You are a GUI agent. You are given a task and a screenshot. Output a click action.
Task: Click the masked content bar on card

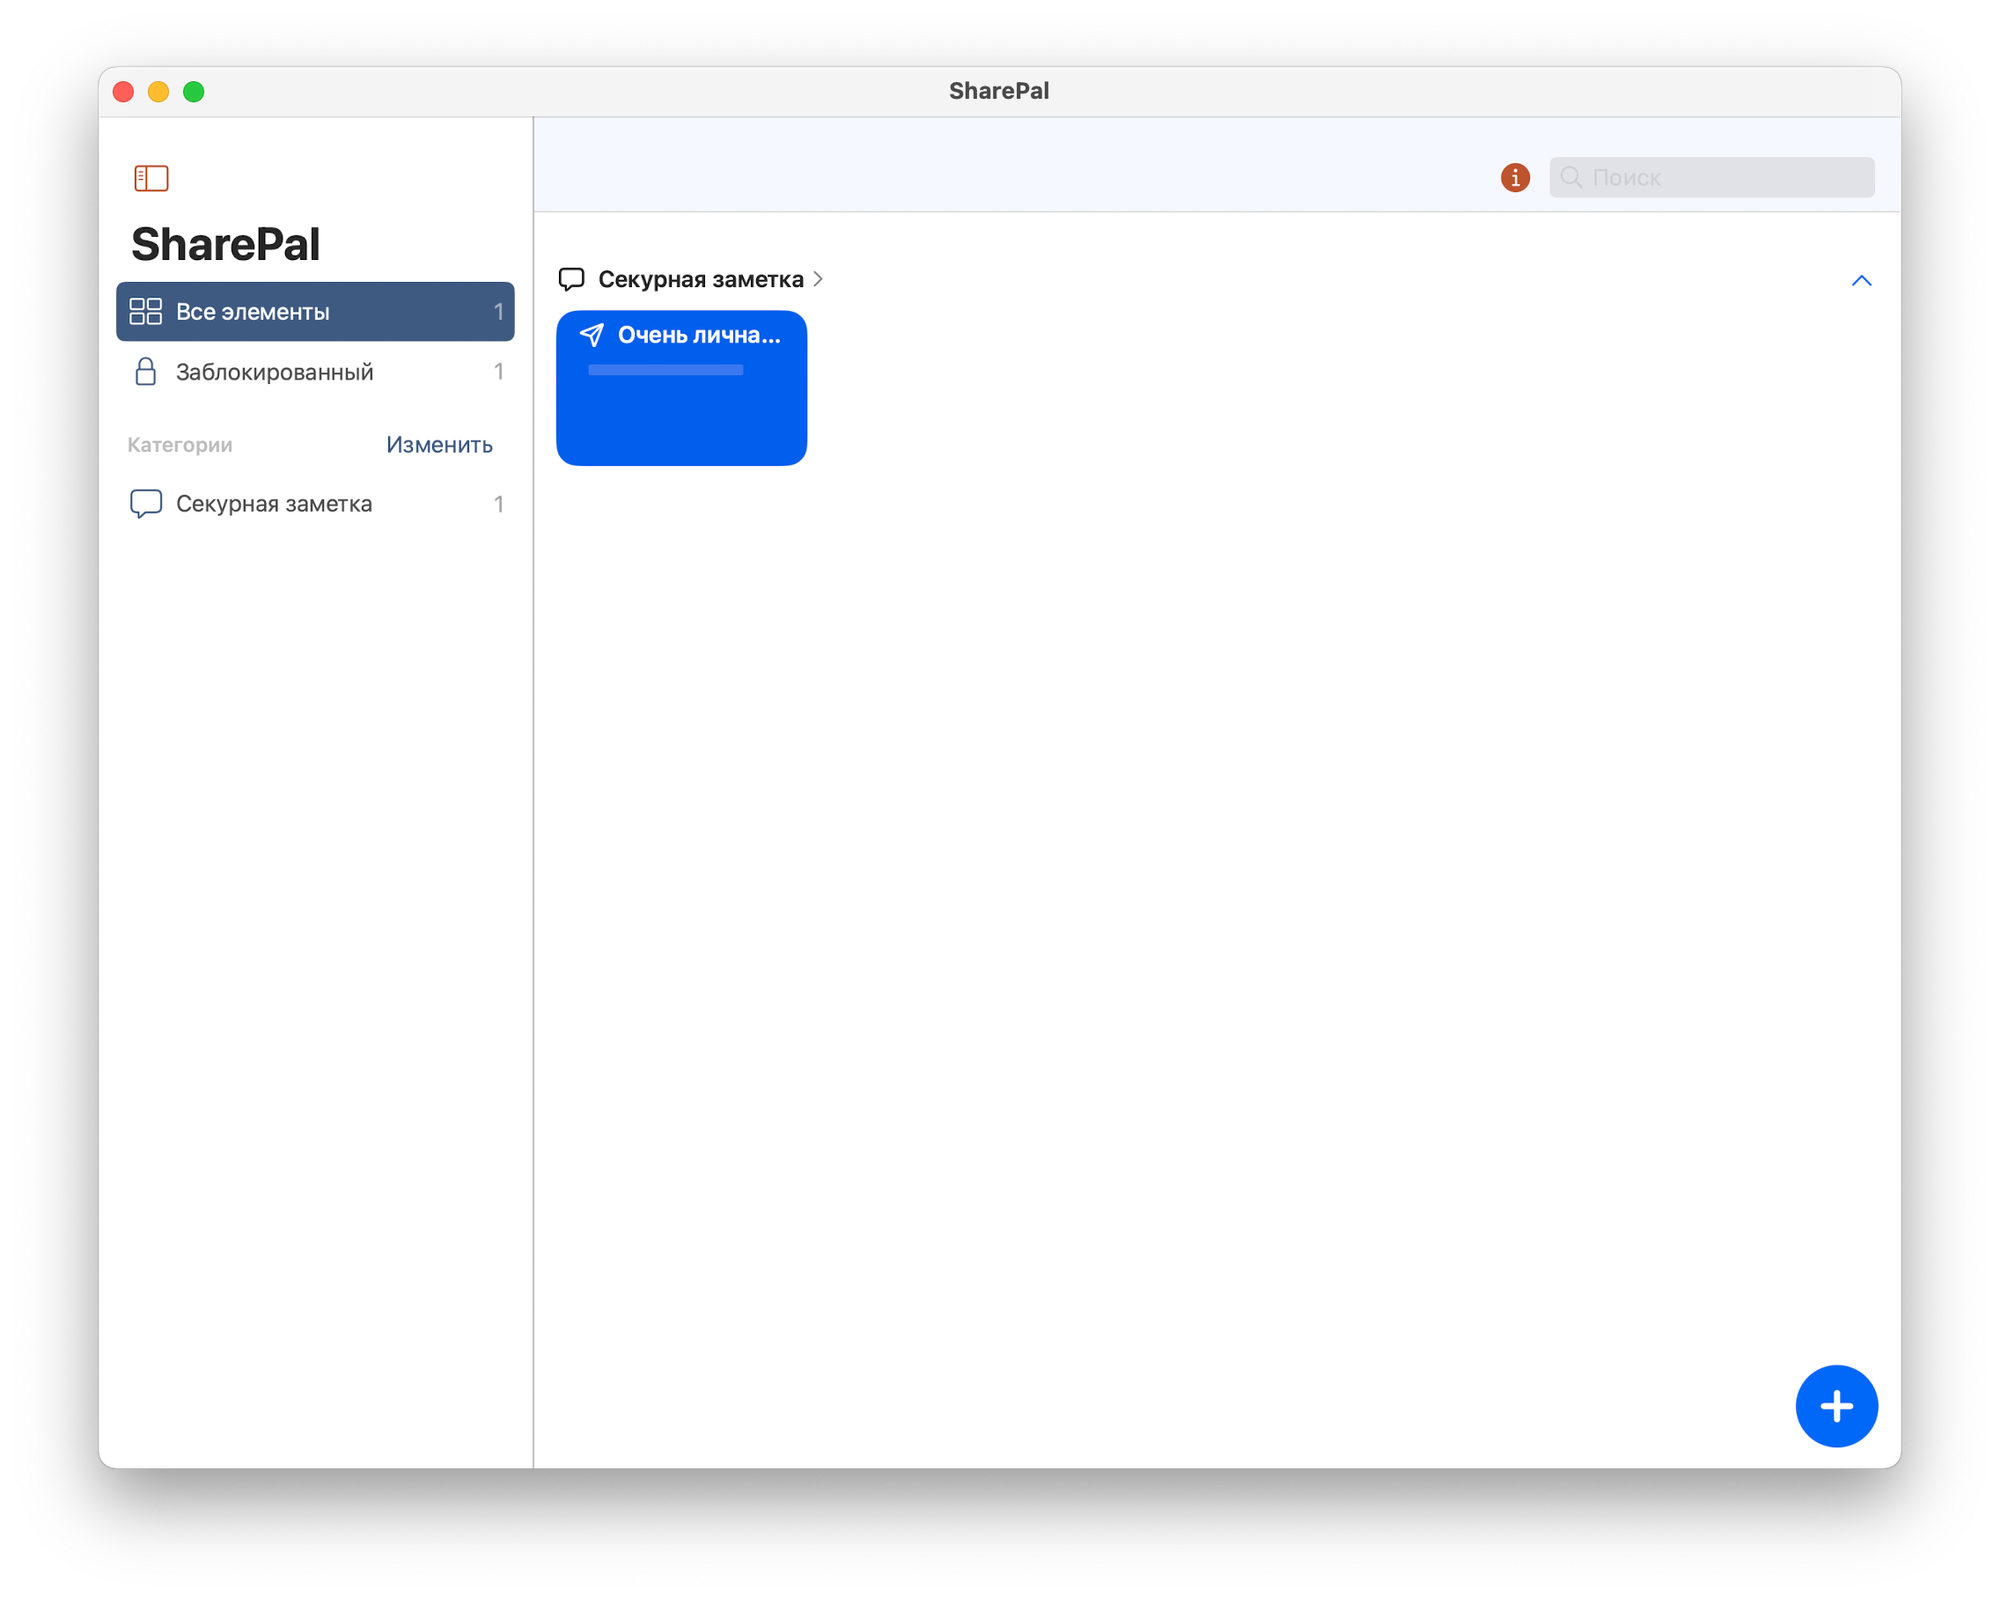[665, 370]
